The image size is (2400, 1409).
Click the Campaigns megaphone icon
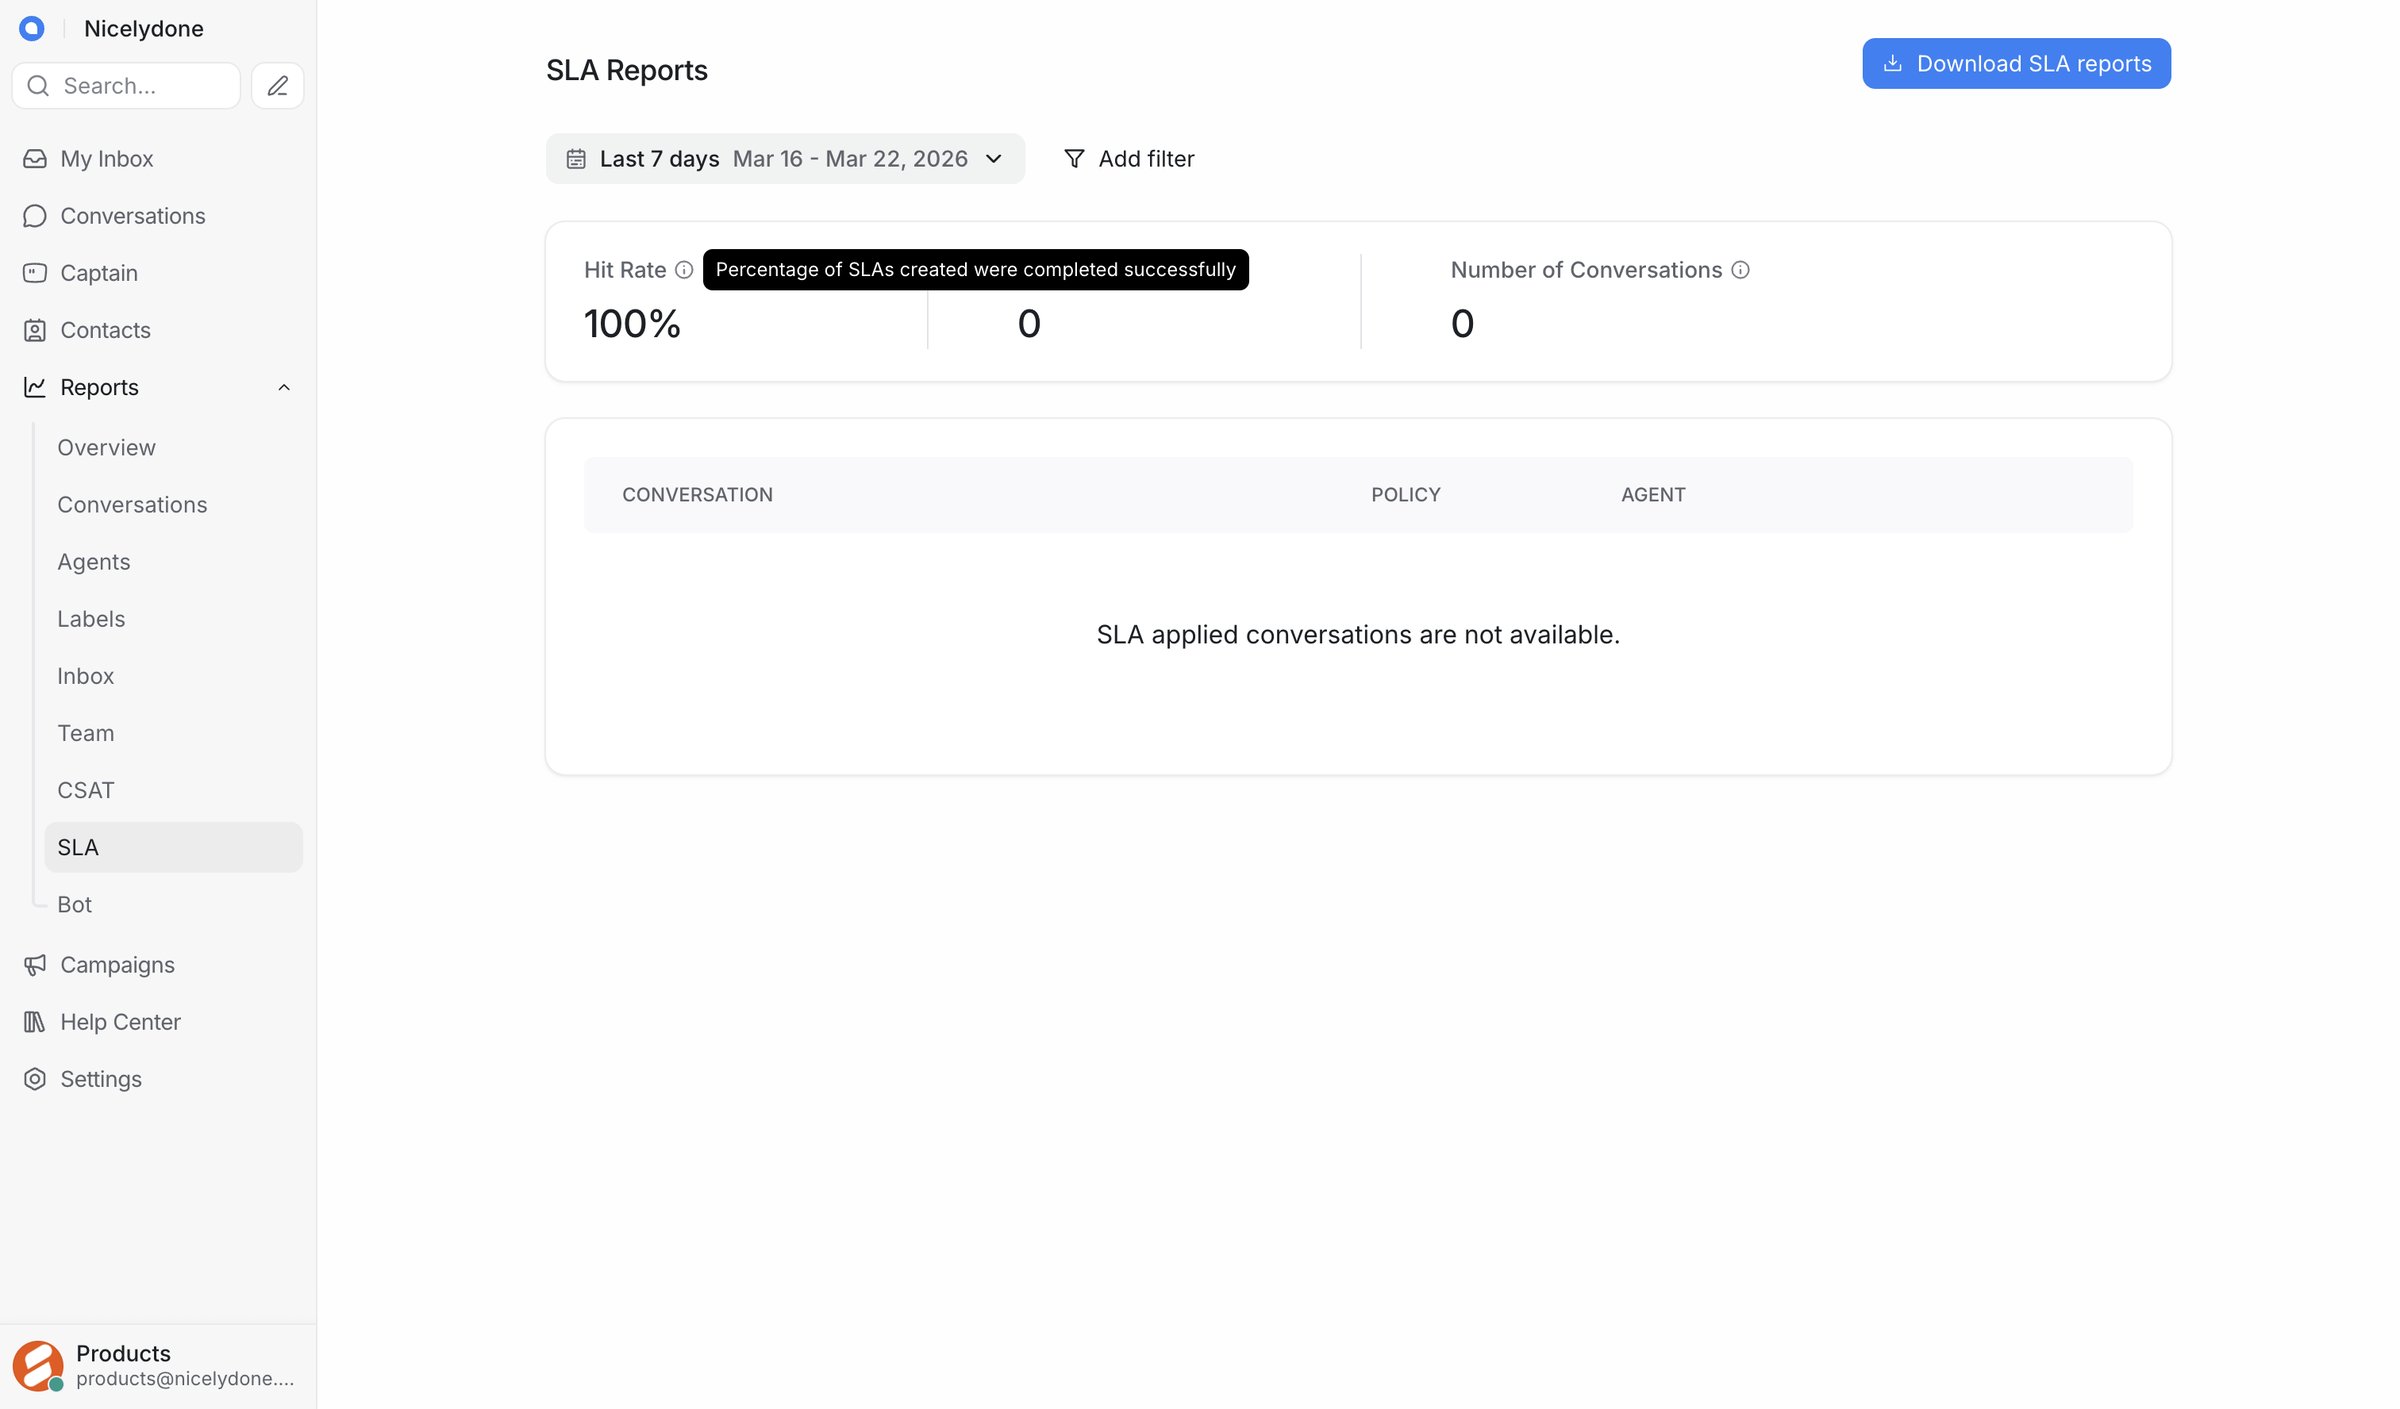point(35,965)
